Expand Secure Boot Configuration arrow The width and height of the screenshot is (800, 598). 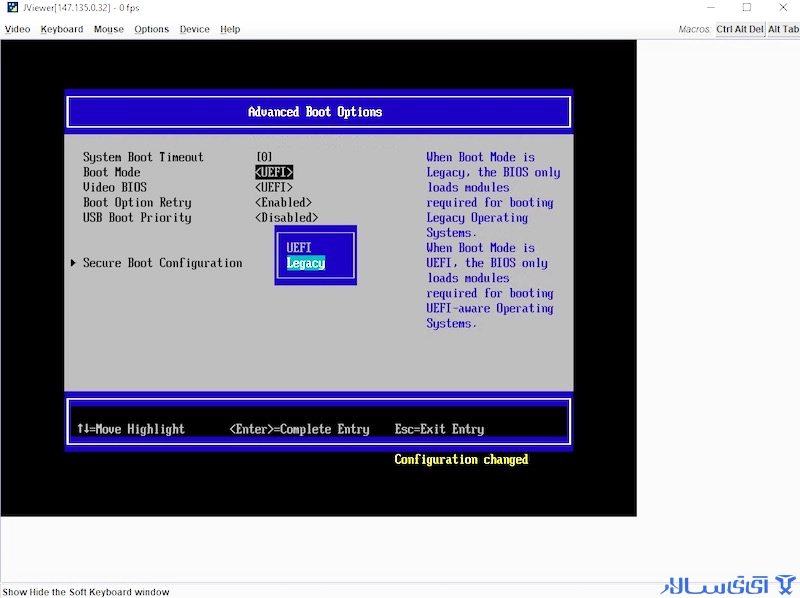click(x=73, y=263)
